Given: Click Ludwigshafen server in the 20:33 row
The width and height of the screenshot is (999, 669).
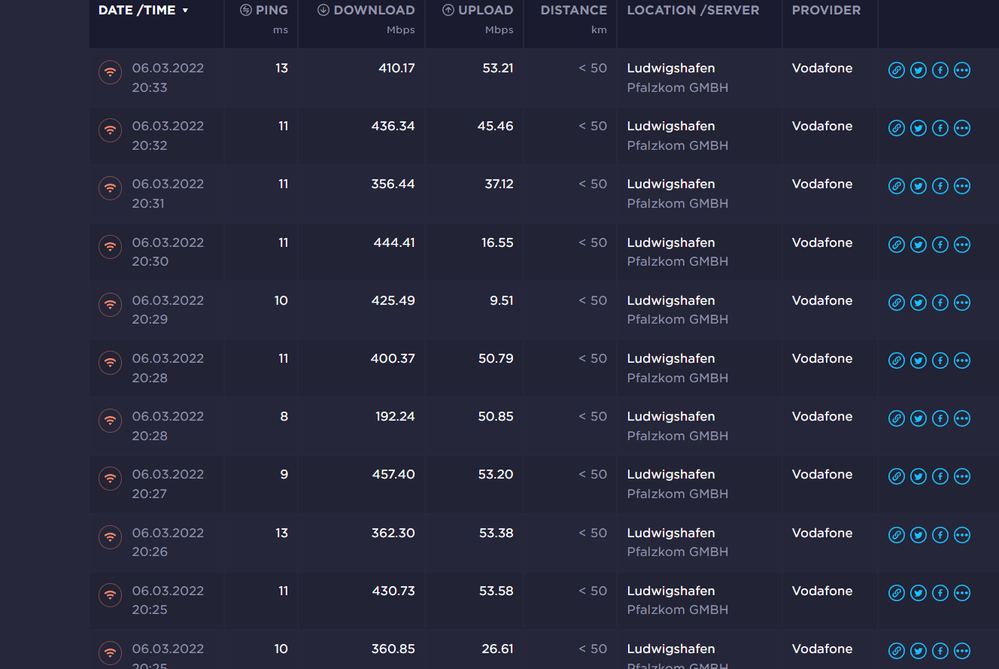Looking at the screenshot, I should (x=671, y=68).
